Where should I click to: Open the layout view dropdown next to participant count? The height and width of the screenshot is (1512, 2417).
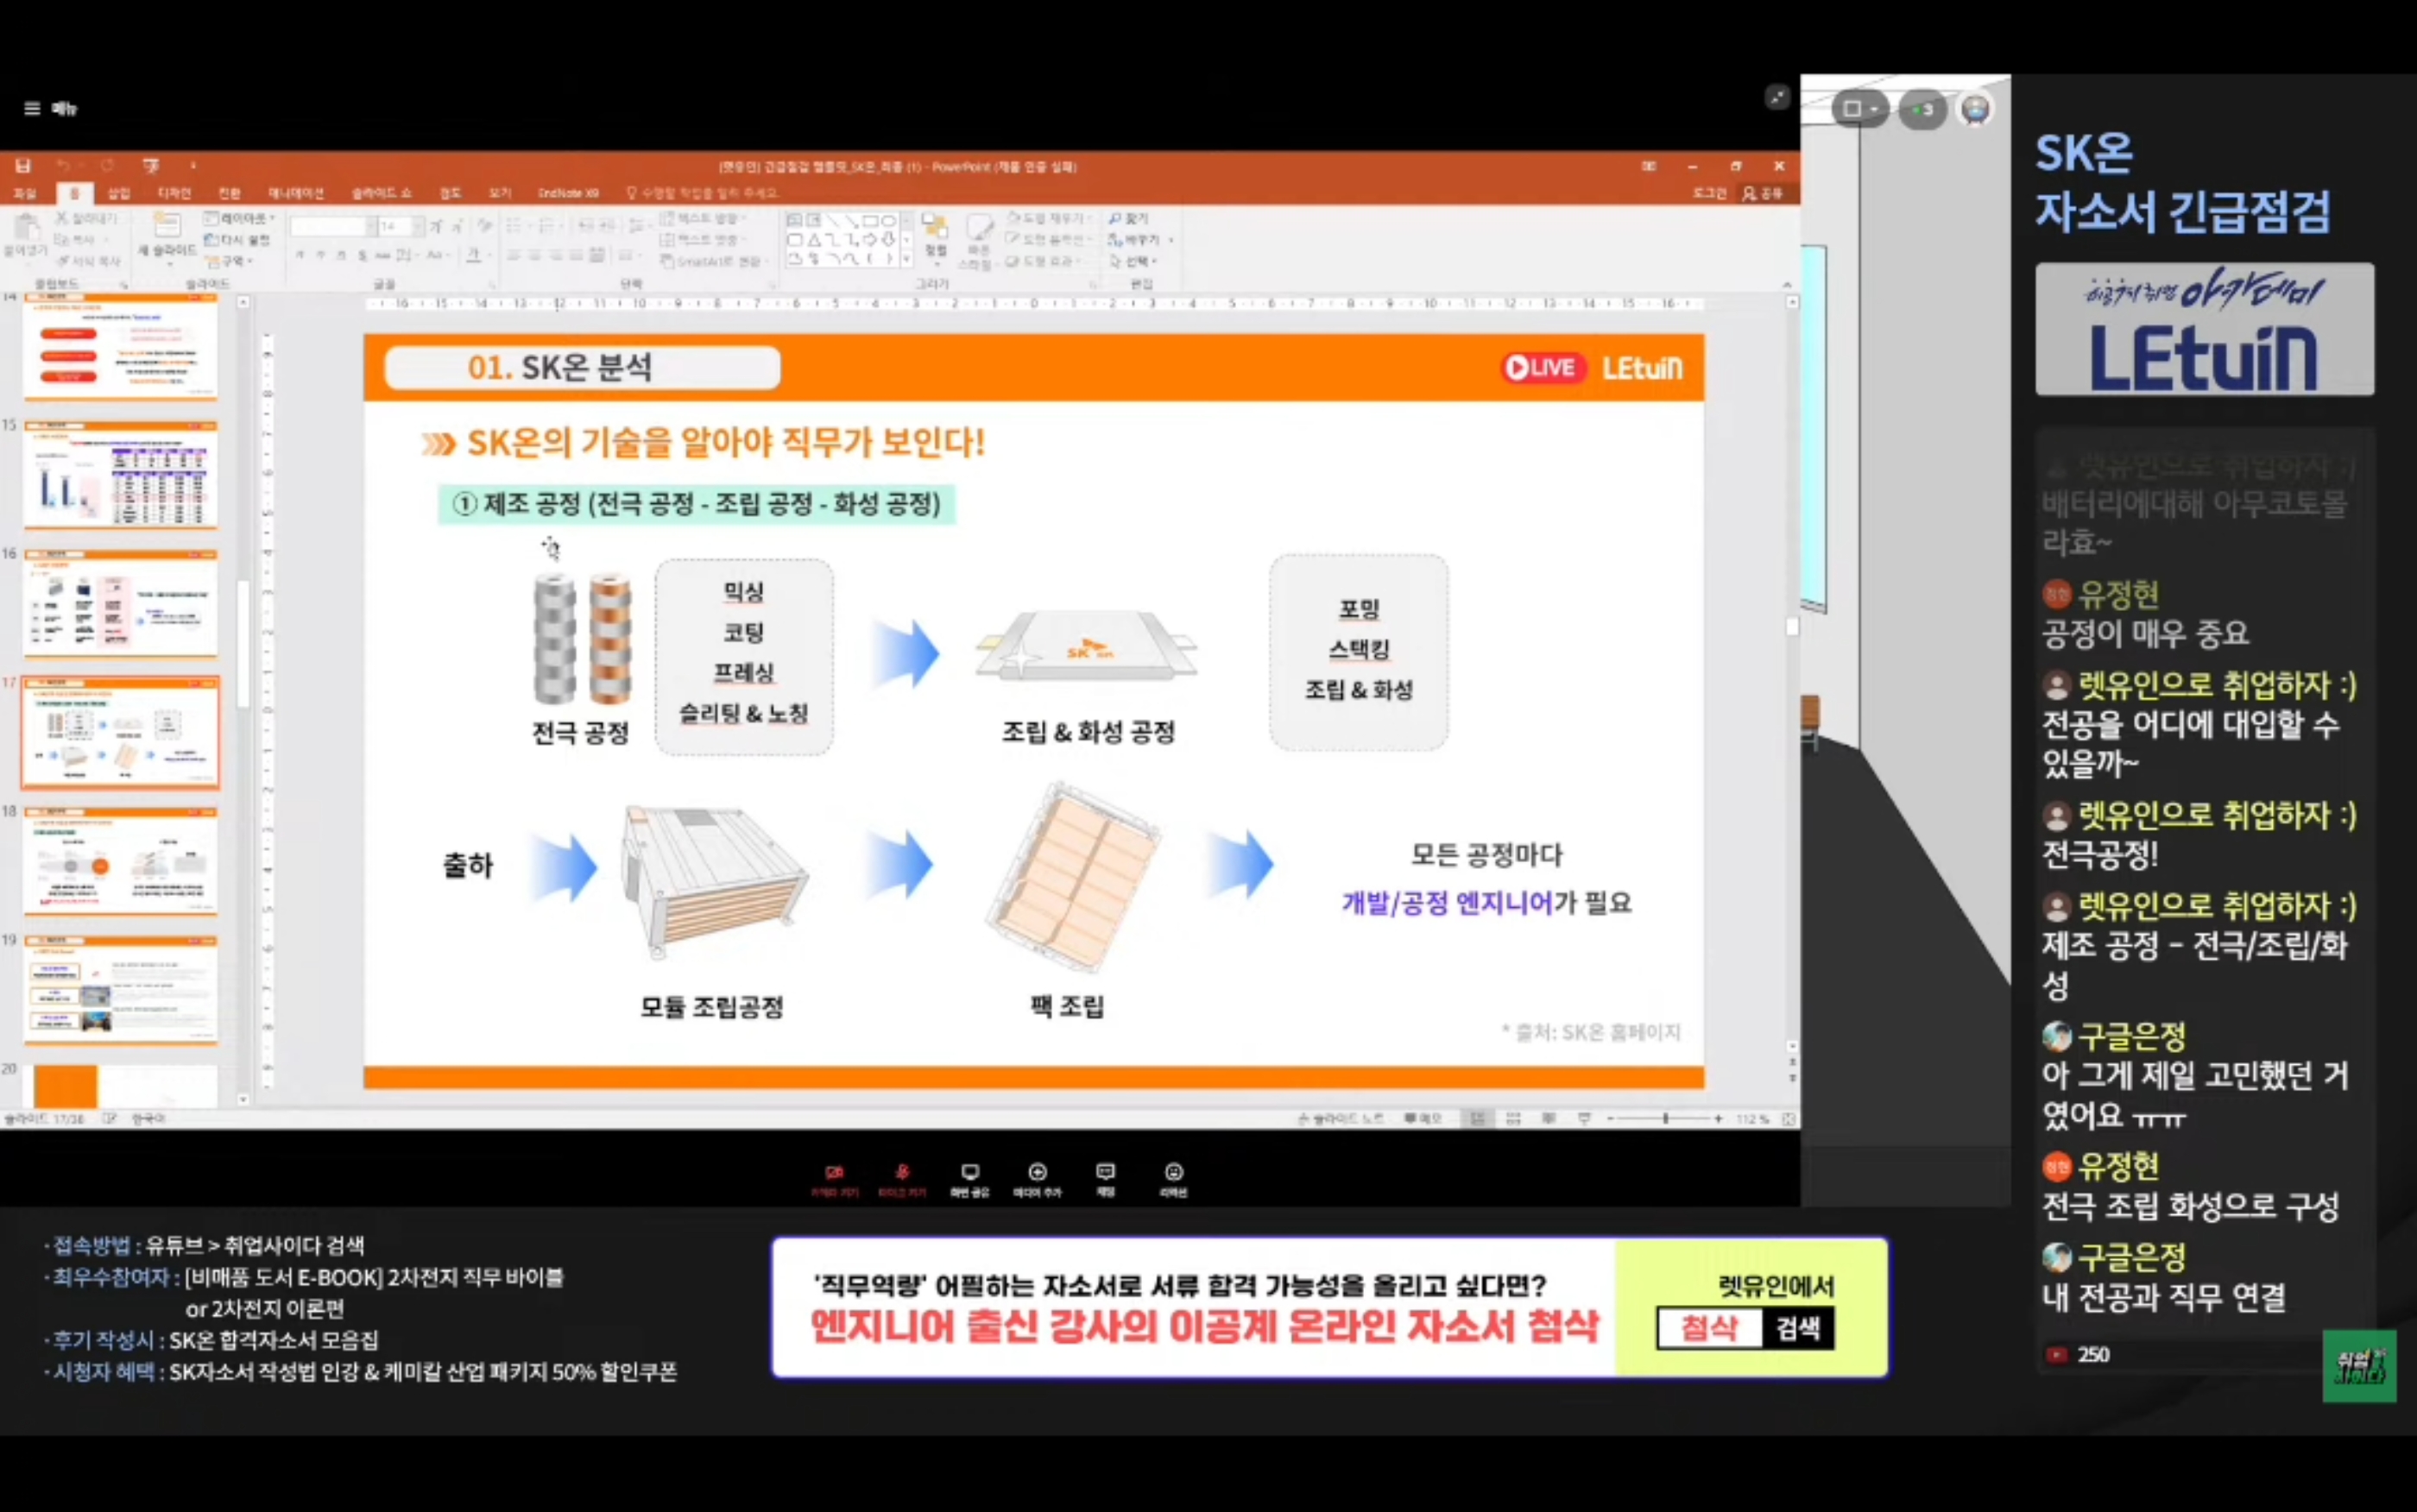1859,109
